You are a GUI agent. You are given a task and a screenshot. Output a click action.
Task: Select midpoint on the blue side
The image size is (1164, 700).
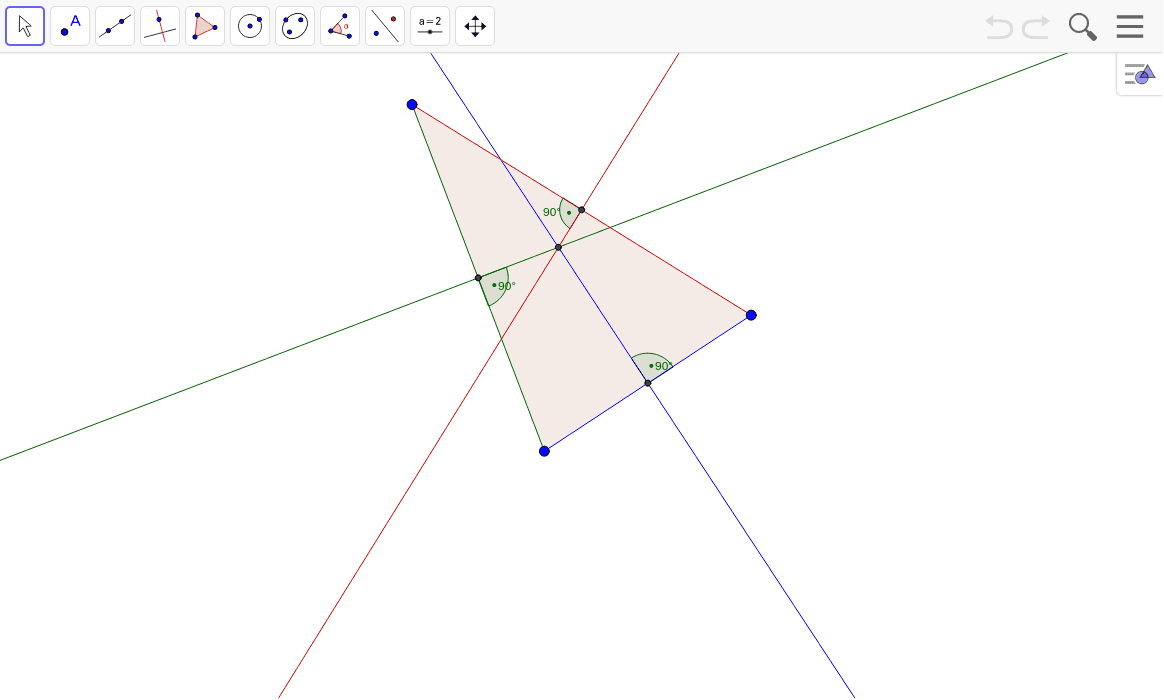click(648, 383)
